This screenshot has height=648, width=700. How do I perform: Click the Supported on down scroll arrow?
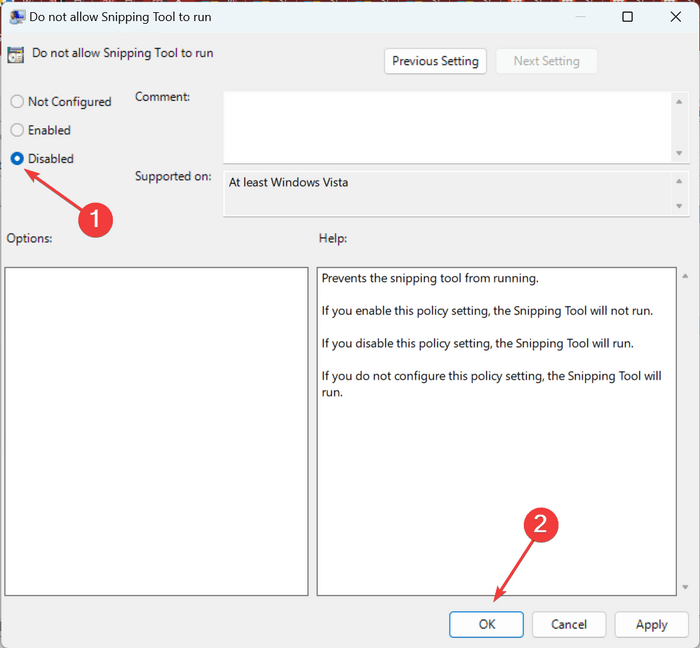click(x=679, y=206)
